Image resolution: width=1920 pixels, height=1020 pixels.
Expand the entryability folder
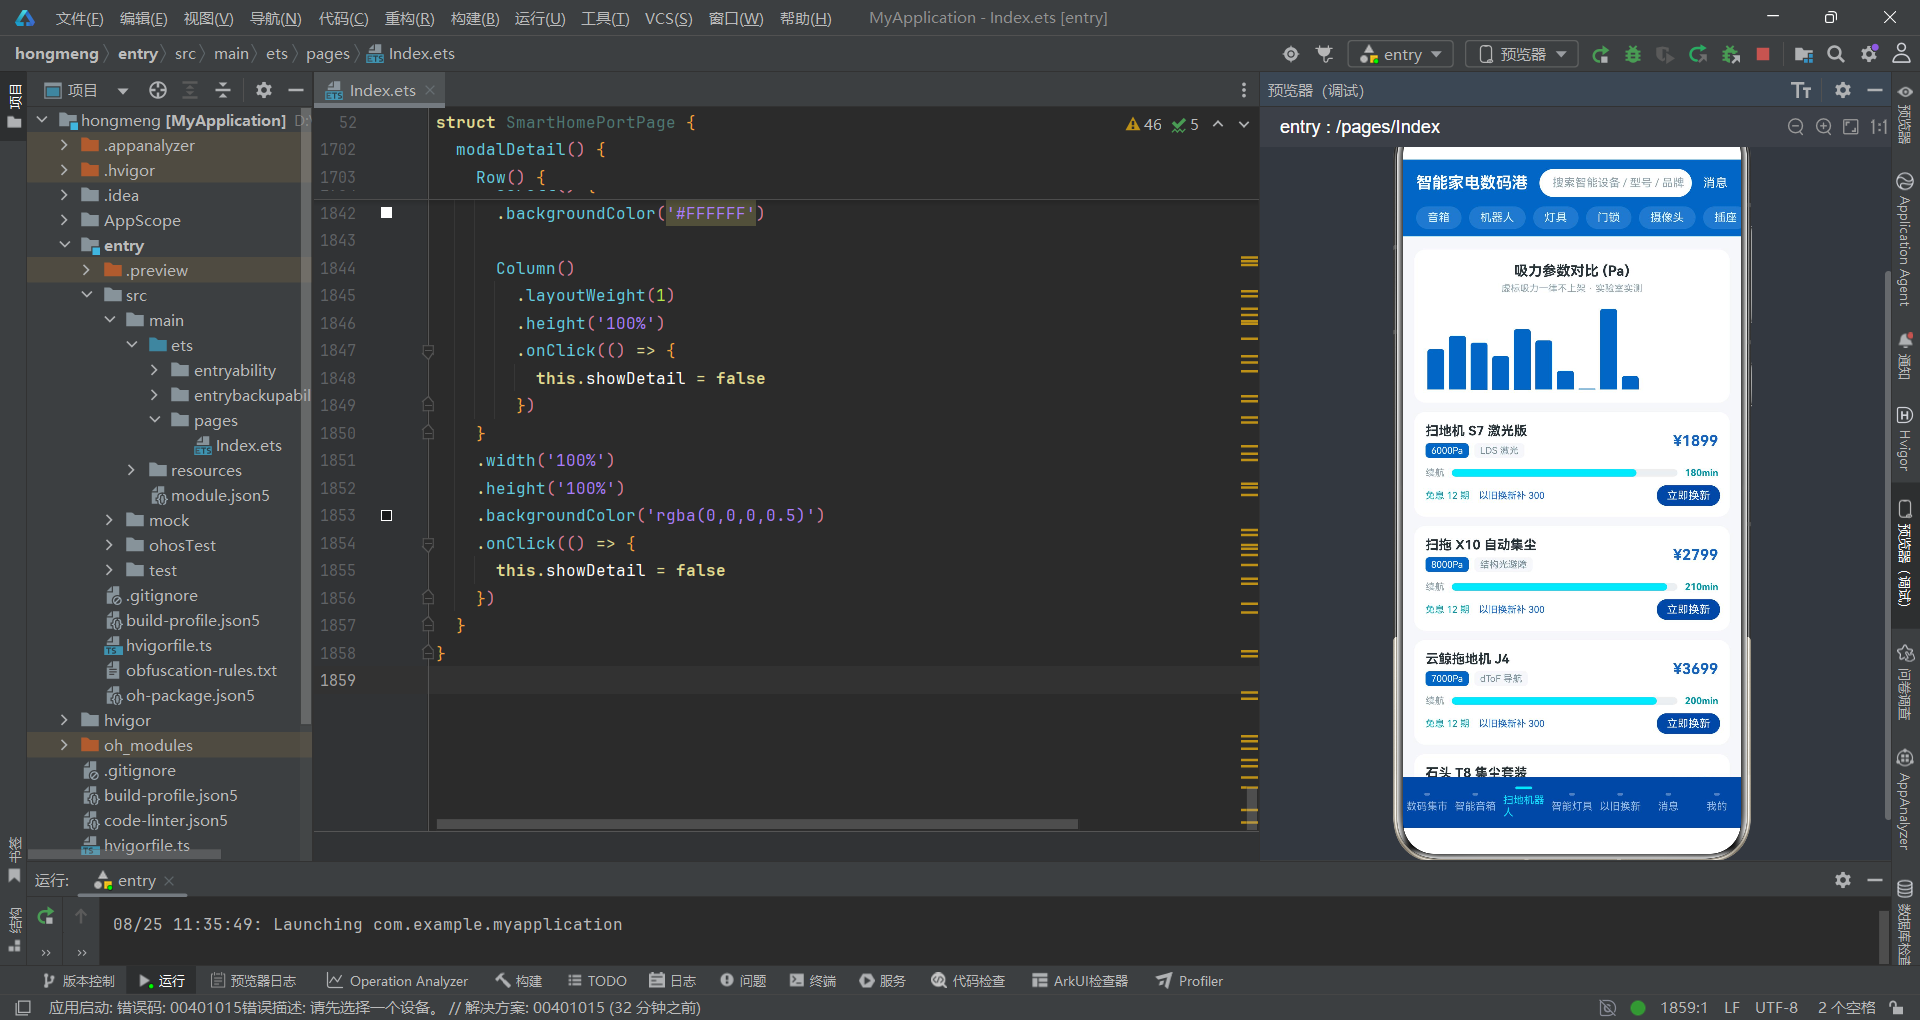tap(154, 370)
